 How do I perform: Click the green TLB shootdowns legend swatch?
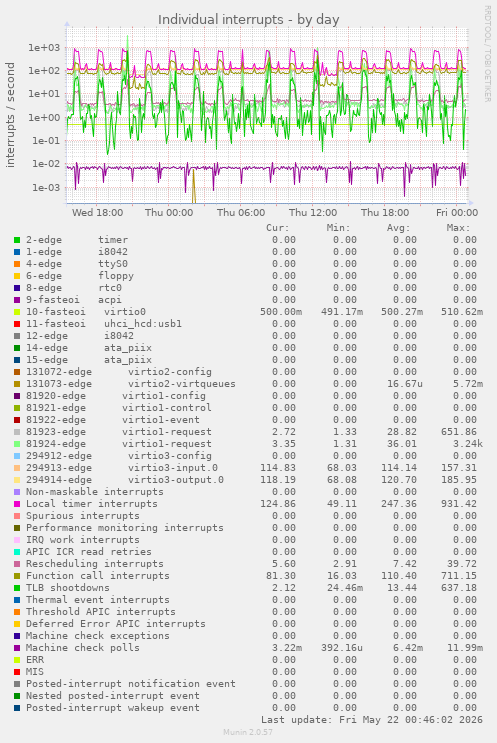[x=17, y=588]
